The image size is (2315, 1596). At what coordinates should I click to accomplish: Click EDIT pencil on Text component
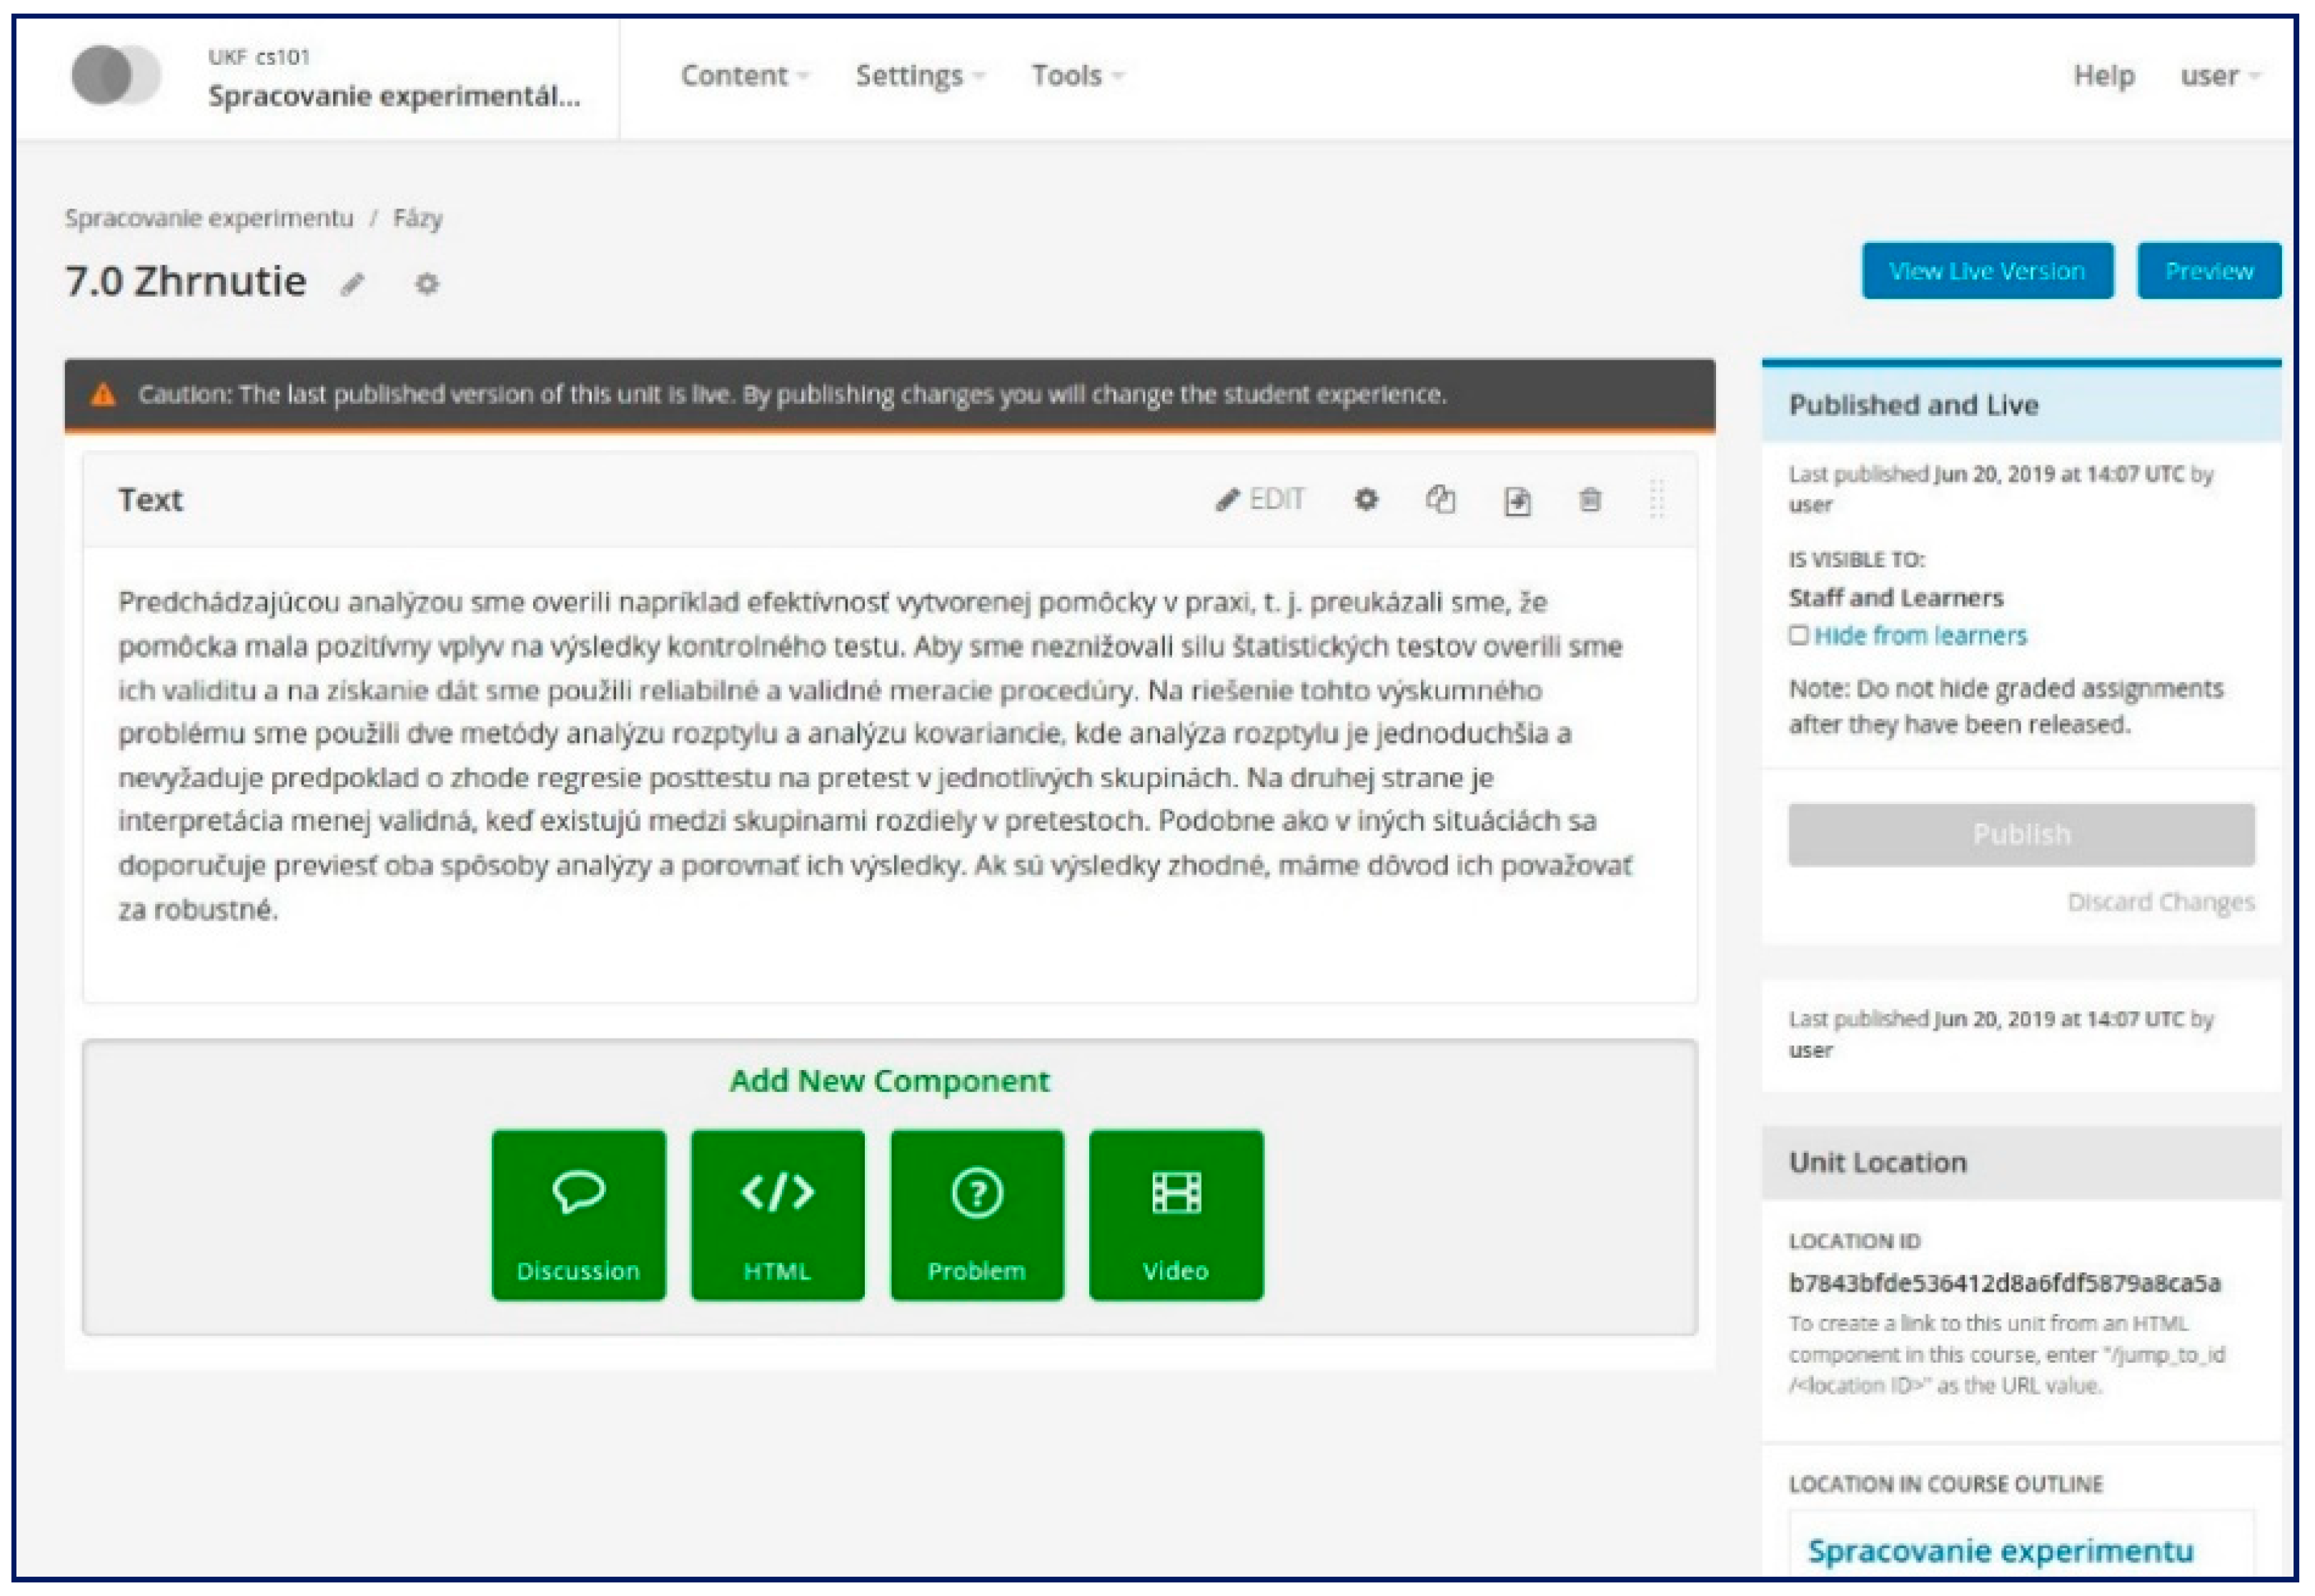click(1260, 499)
